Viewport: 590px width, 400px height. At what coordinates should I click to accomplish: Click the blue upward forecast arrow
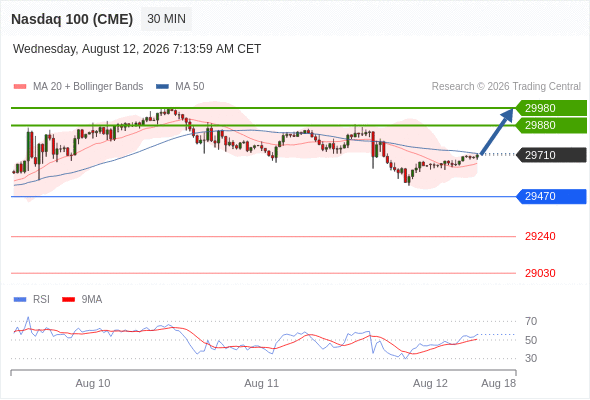point(497,131)
